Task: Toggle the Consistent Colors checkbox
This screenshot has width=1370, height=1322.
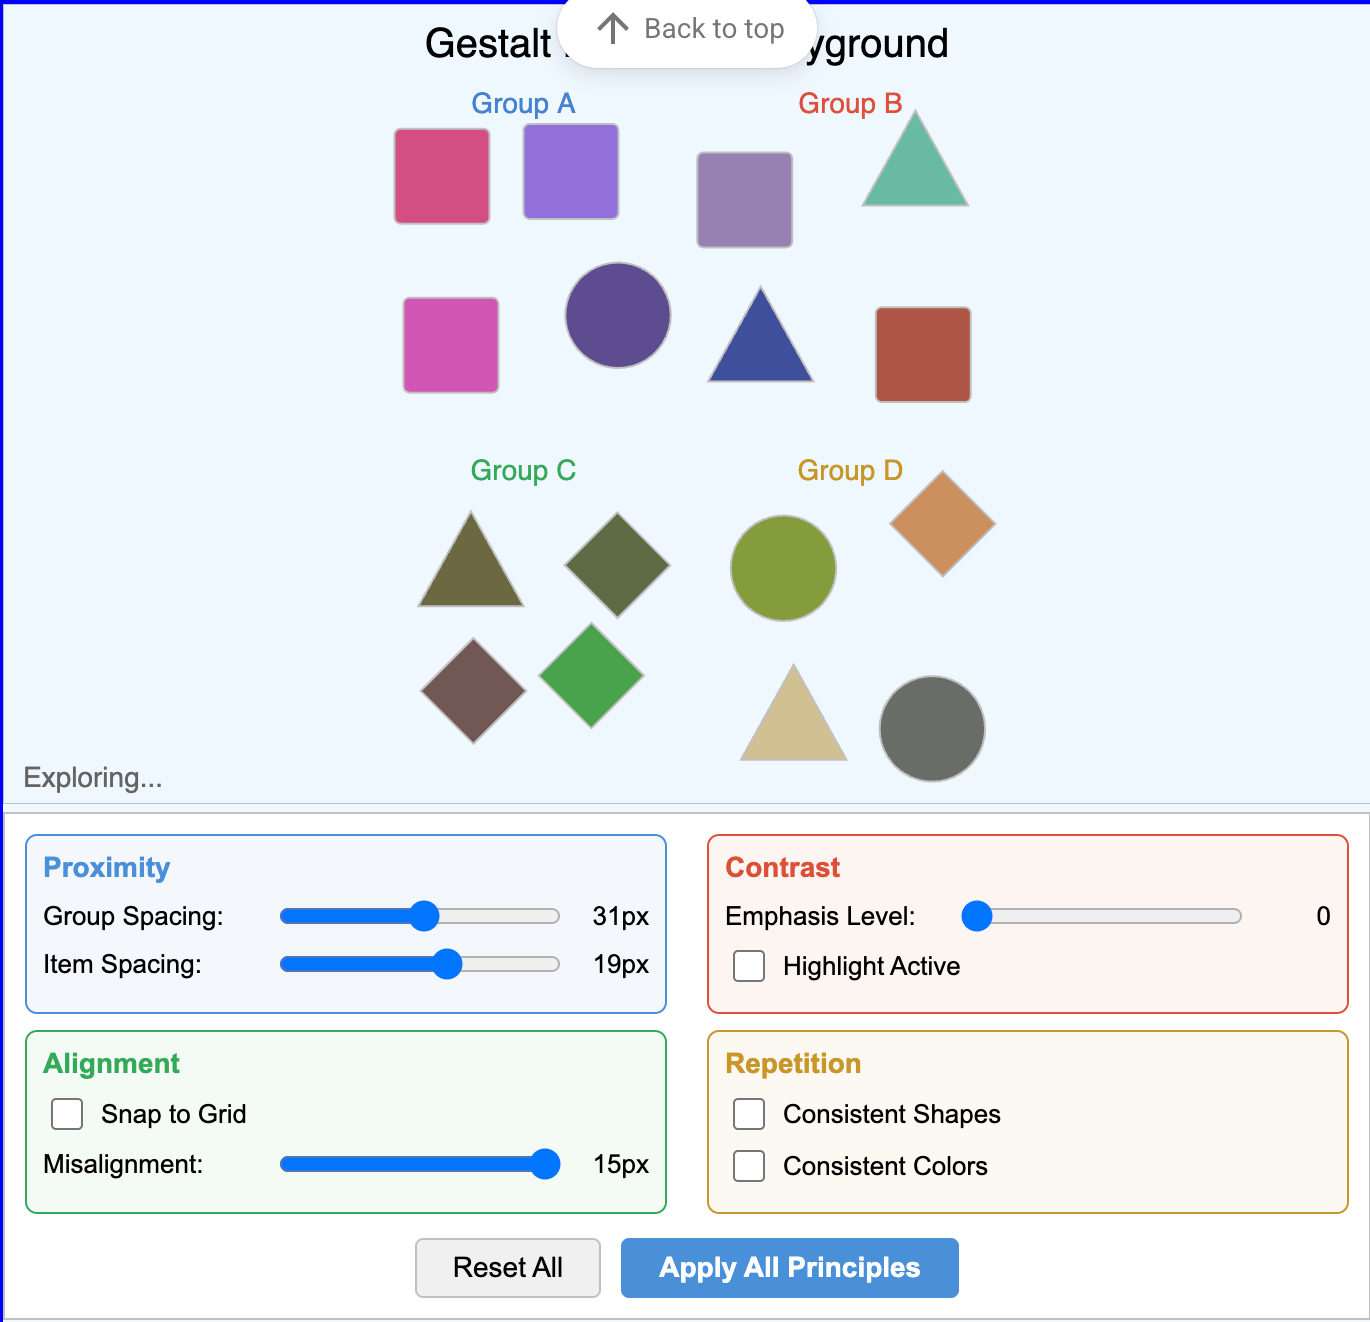Action: [748, 1165]
